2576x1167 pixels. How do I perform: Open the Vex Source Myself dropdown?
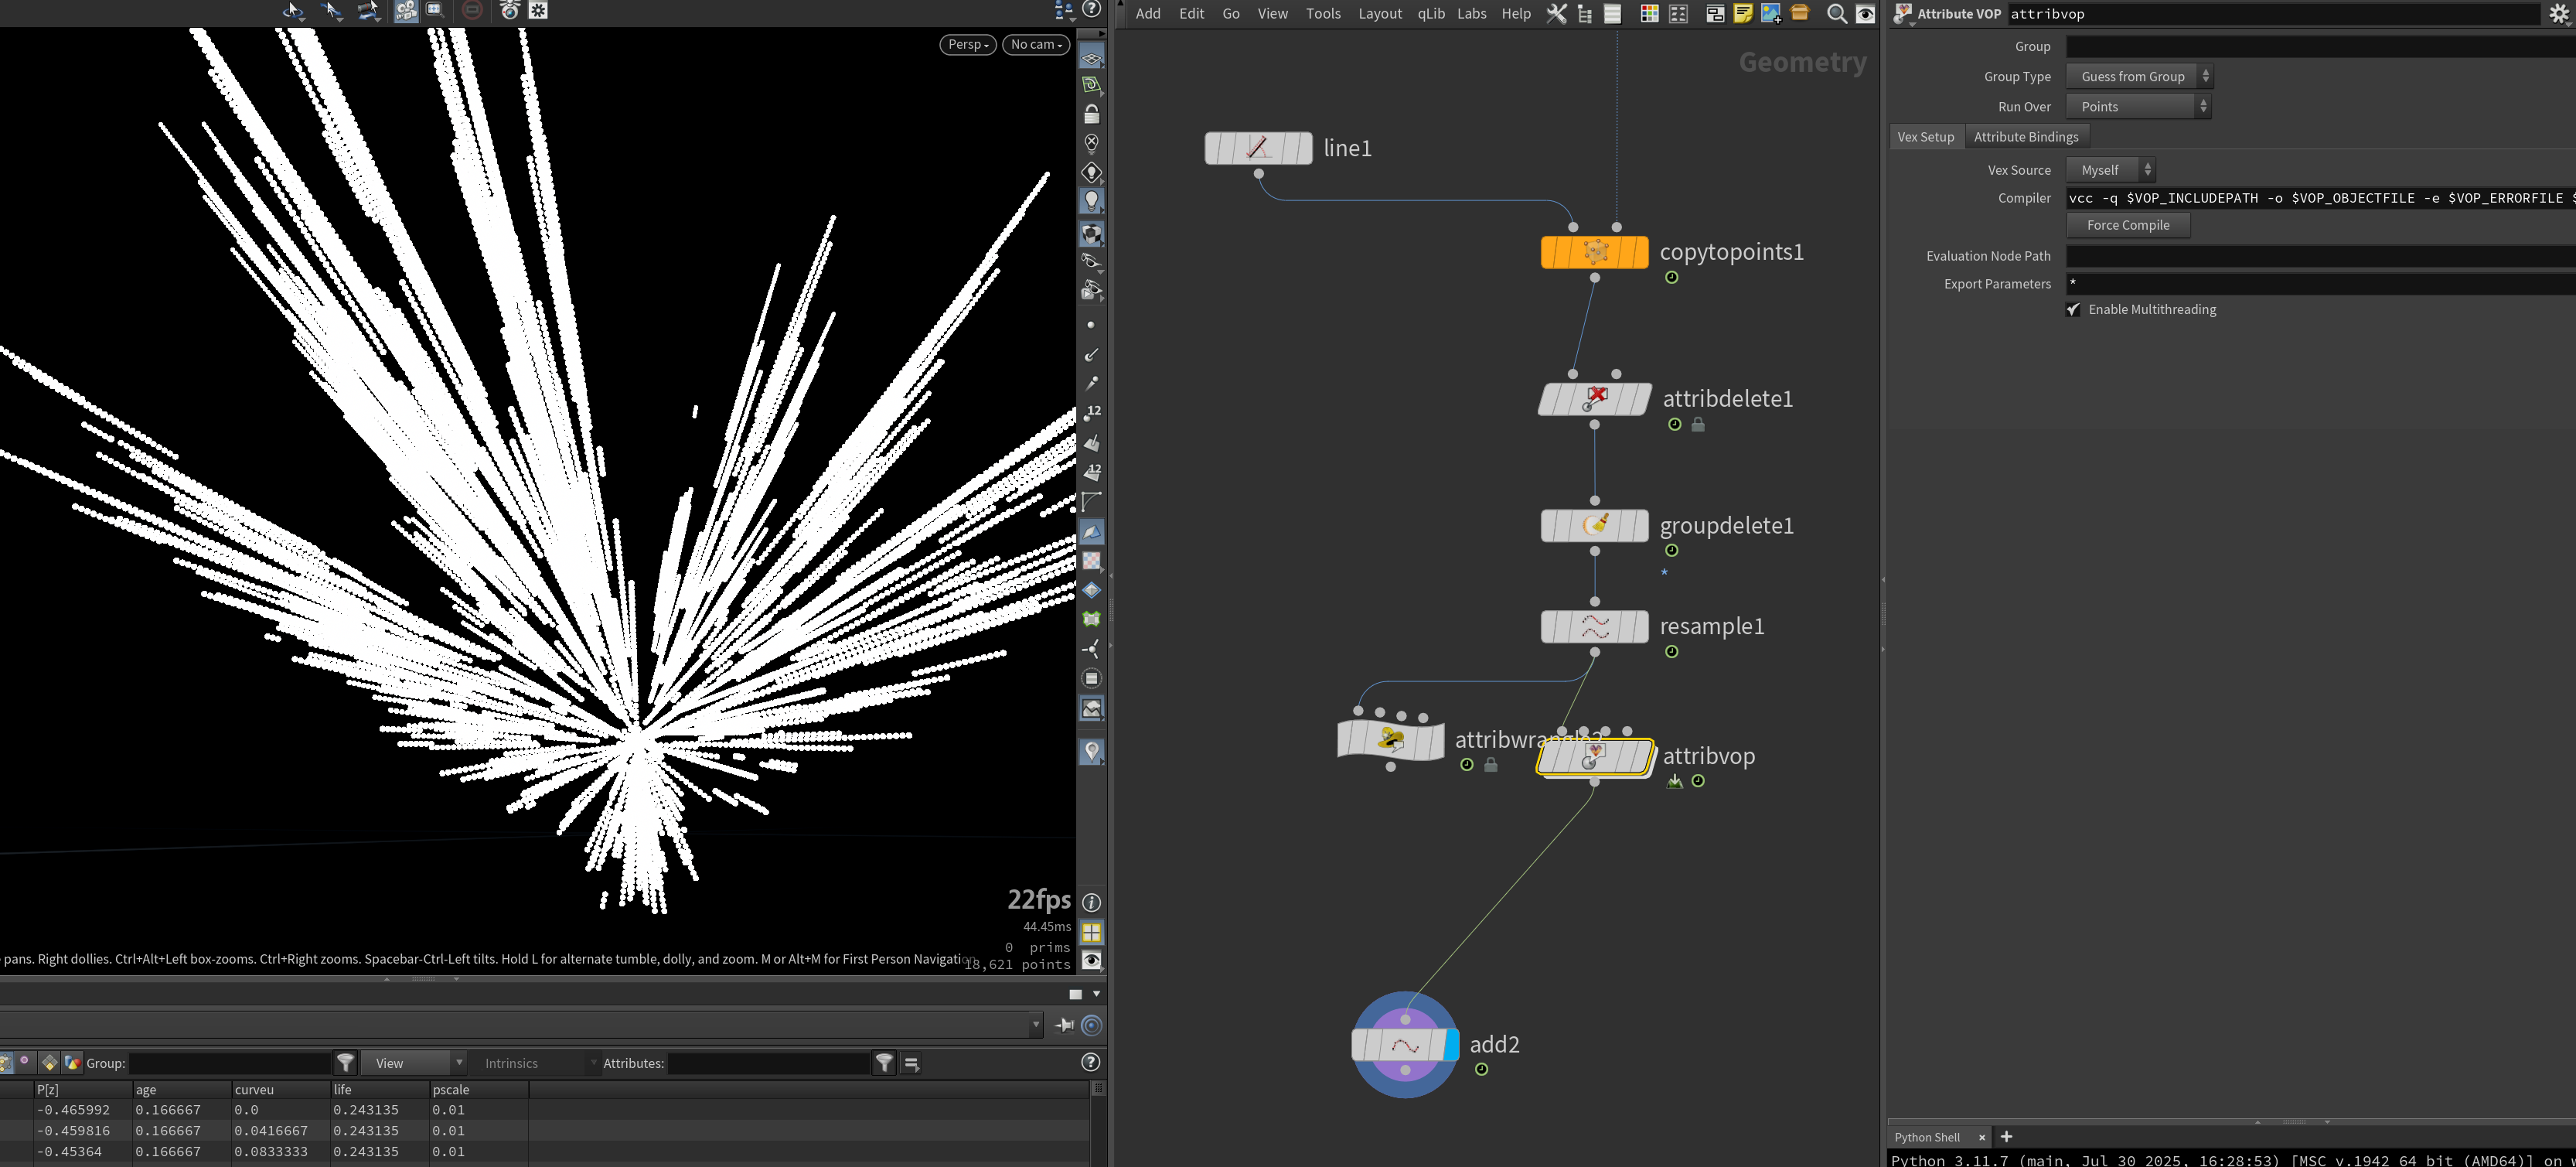(x=2110, y=170)
